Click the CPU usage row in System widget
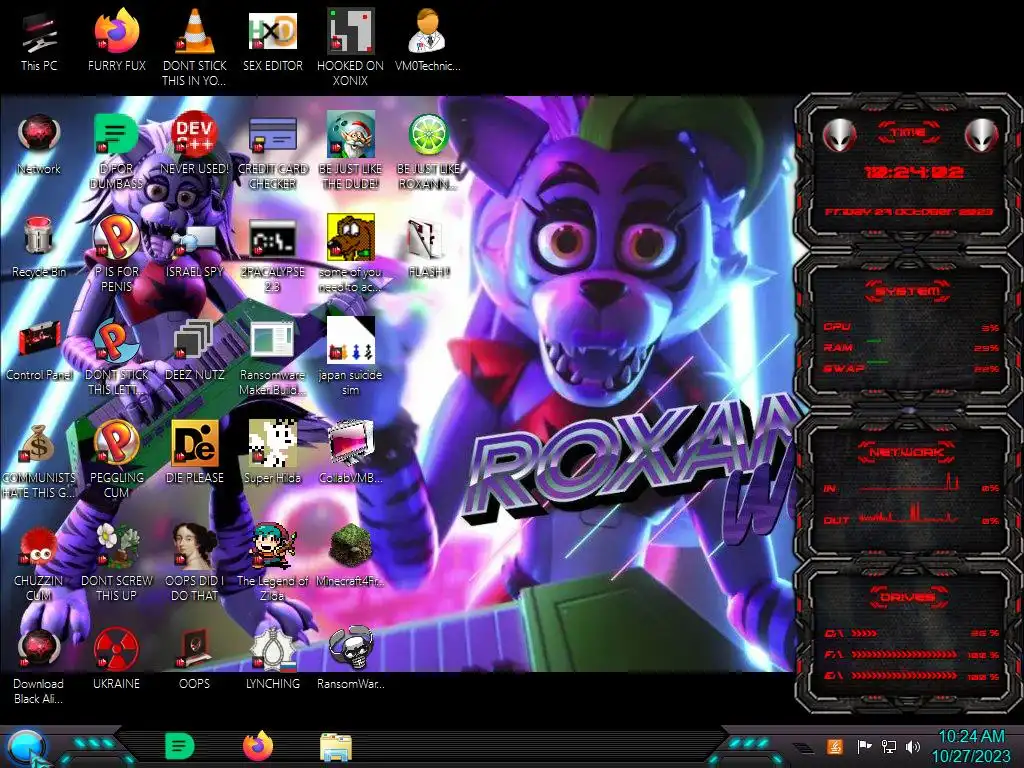The image size is (1024, 768). (910, 327)
